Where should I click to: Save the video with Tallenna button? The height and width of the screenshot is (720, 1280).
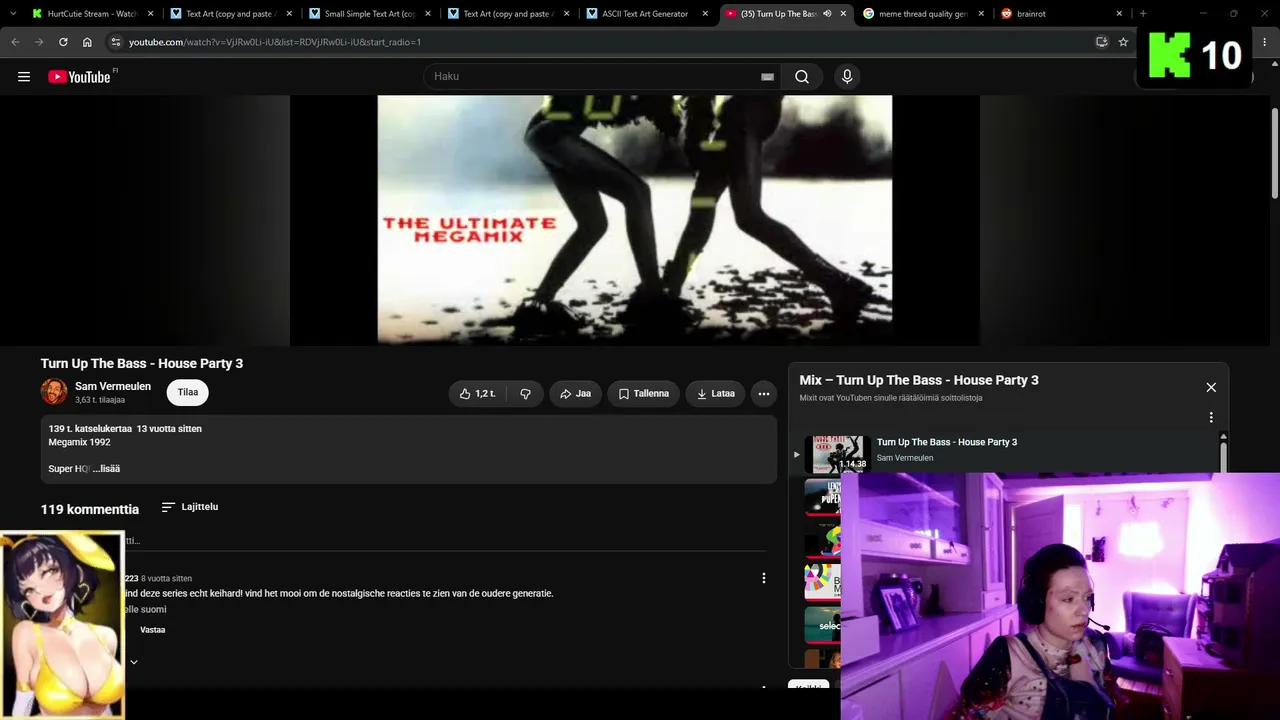pos(644,394)
